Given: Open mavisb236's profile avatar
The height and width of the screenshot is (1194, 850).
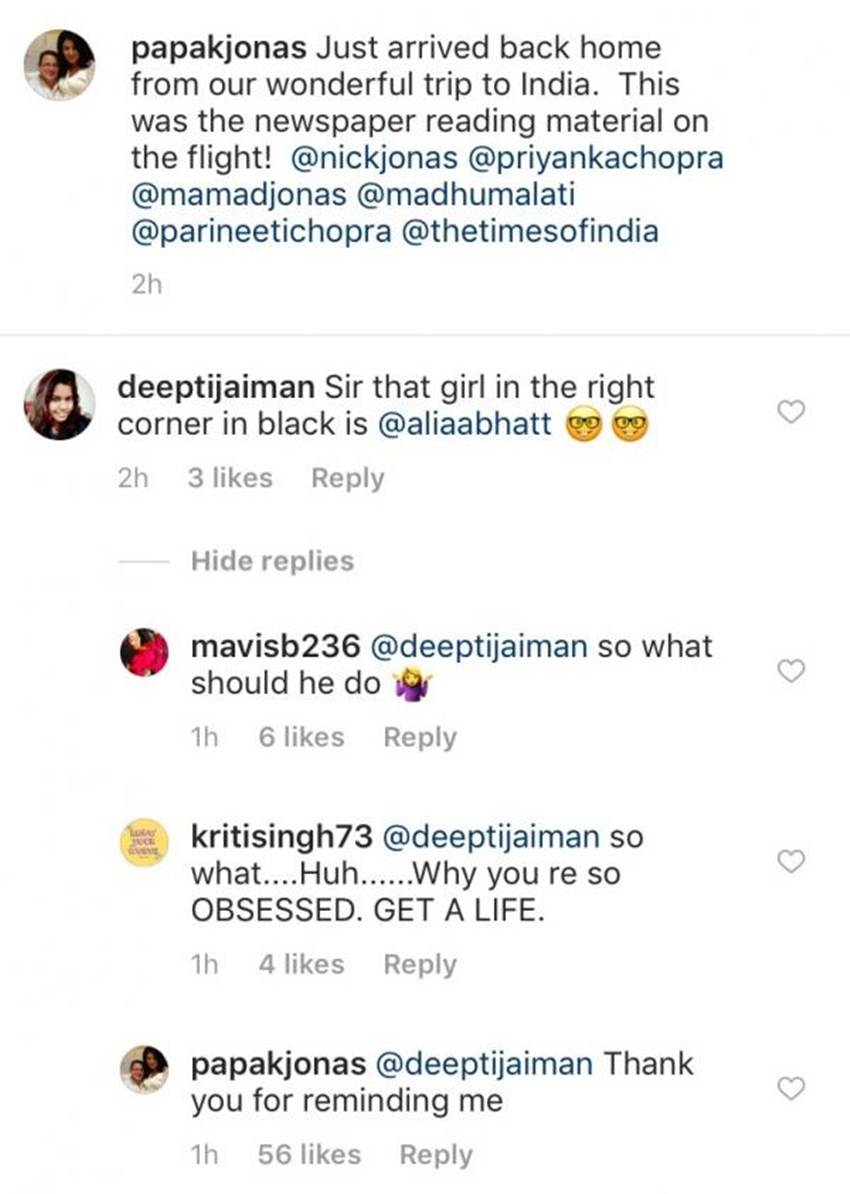Looking at the screenshot, I should click(x=145, y=654).
